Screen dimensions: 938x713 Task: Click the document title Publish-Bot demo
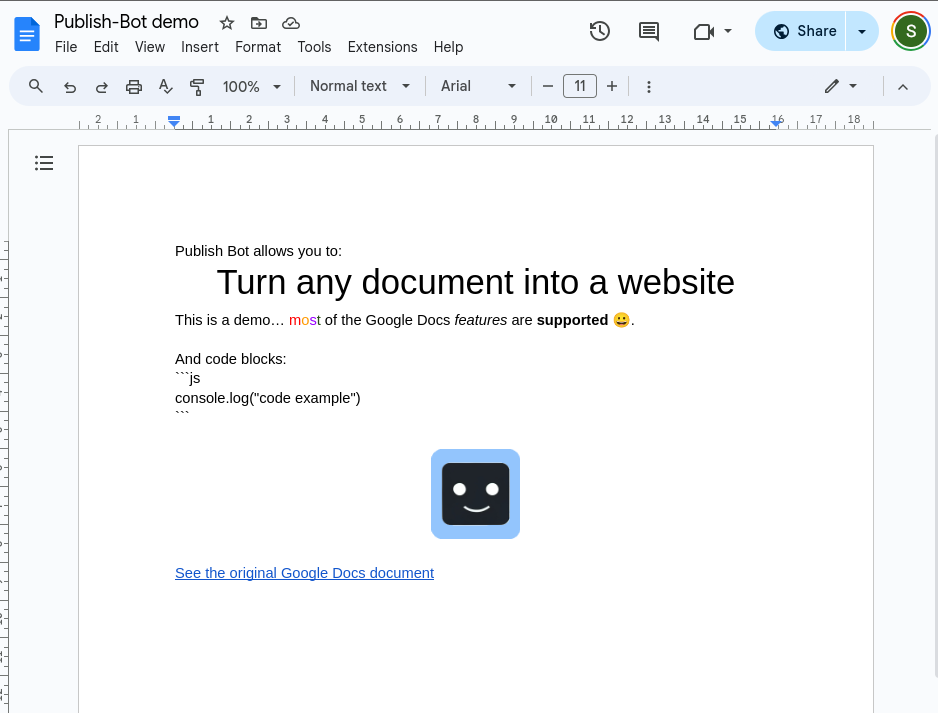click(126, 22)
